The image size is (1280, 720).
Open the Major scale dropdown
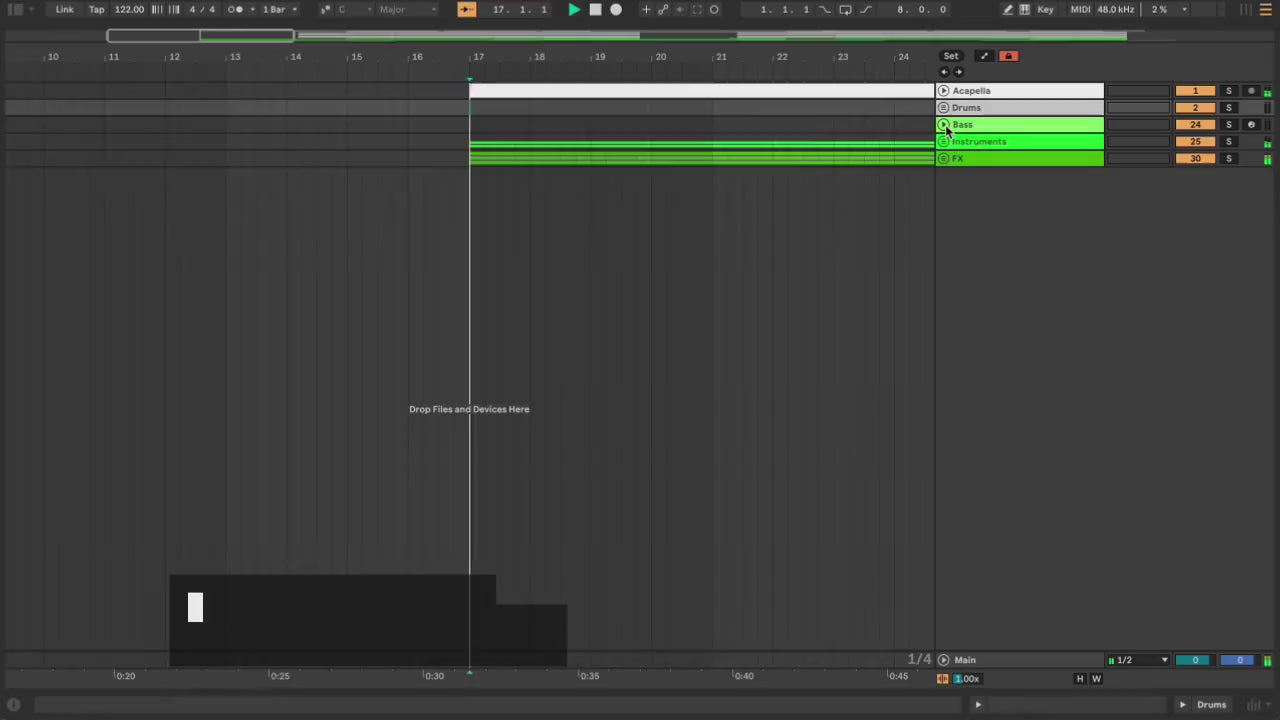[x=407, y=10]
